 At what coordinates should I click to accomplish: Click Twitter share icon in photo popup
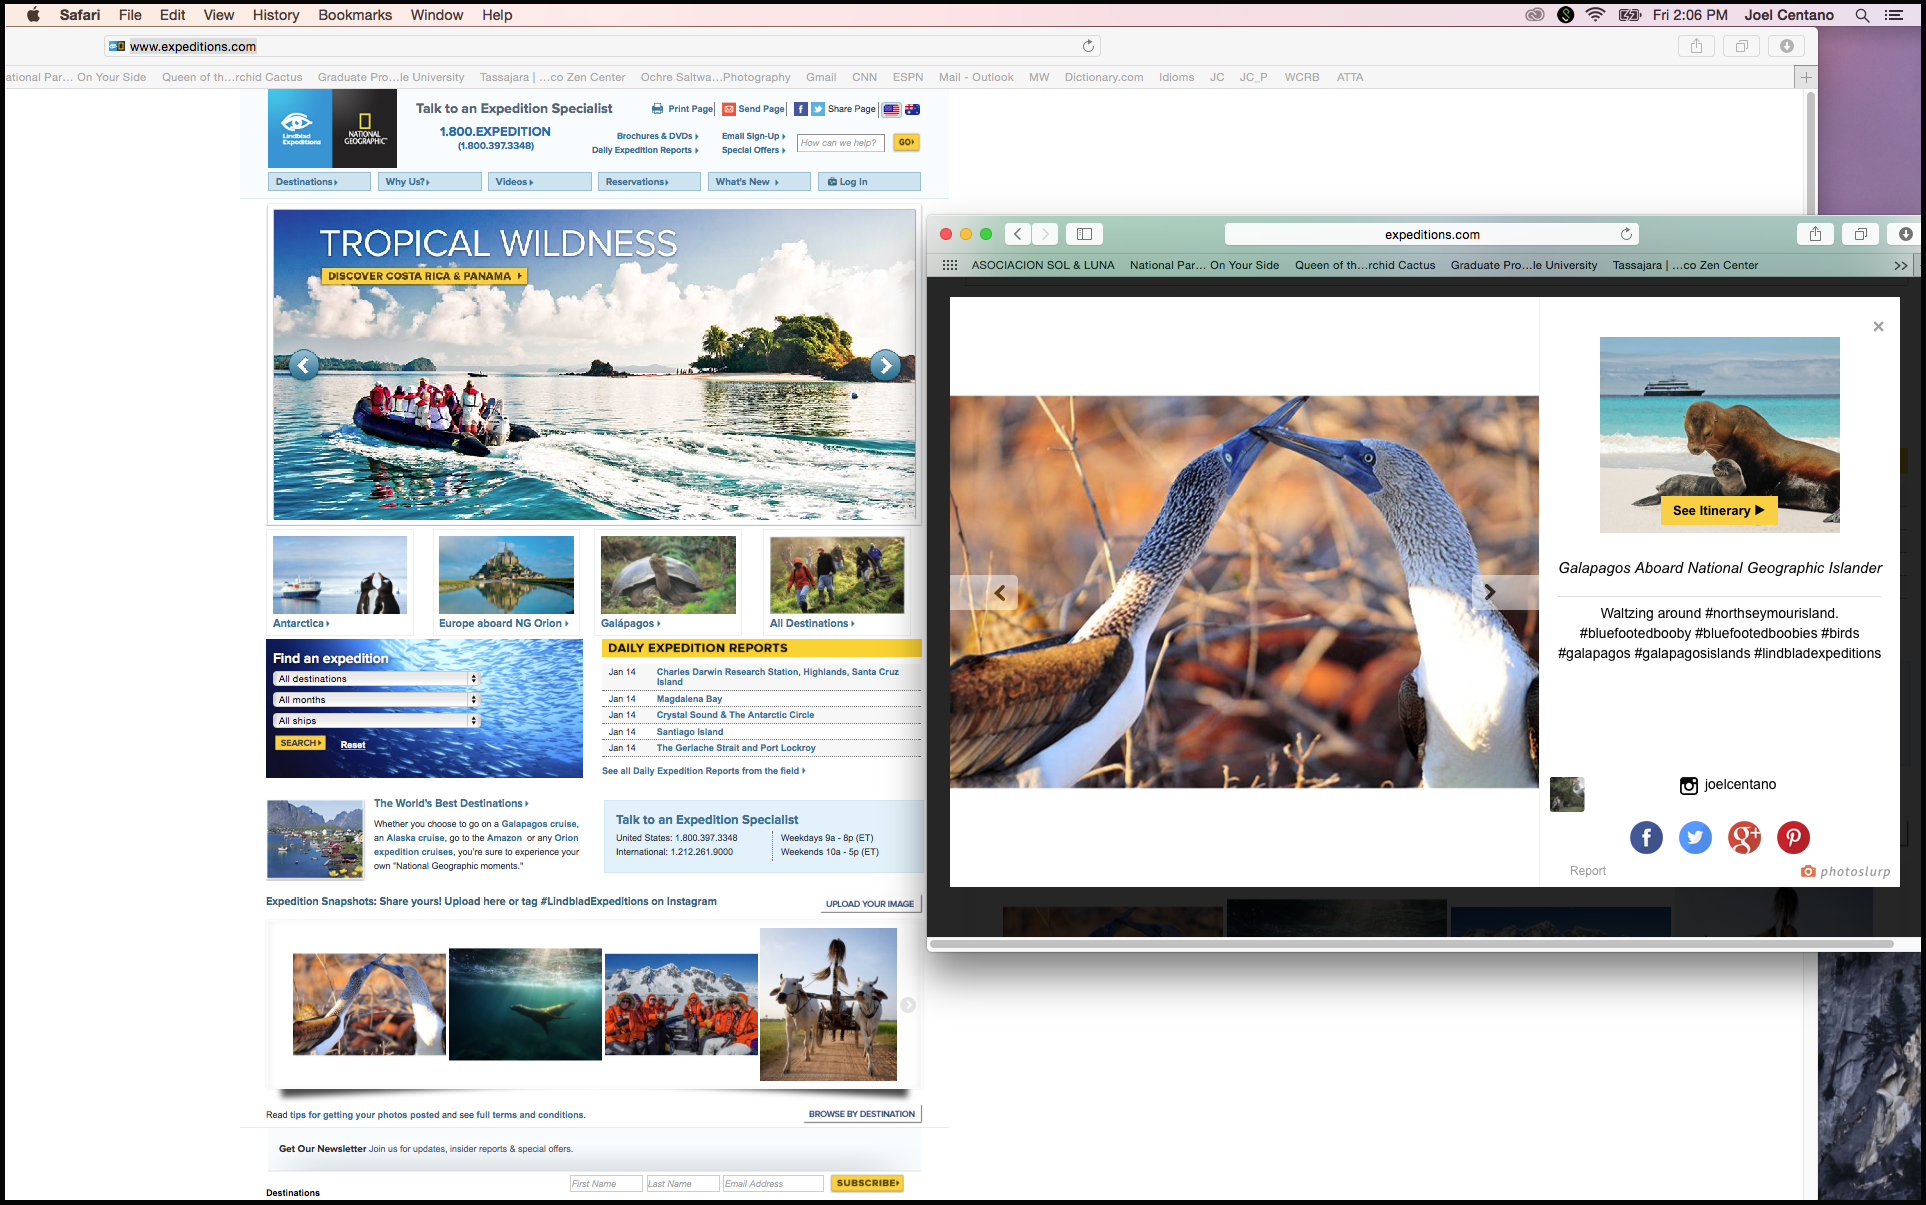point(1695,837)
